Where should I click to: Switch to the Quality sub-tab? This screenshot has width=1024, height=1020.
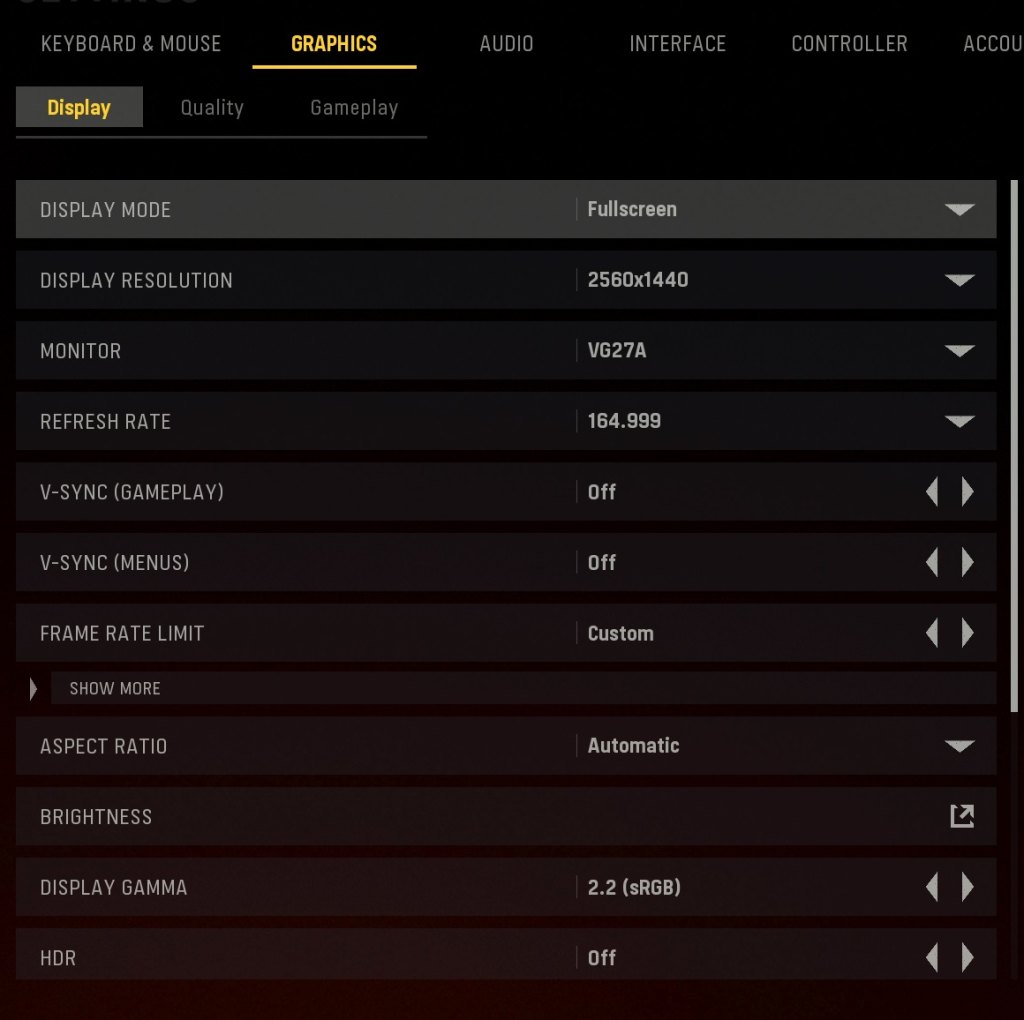pyautogui.click(x=212, y=108)
